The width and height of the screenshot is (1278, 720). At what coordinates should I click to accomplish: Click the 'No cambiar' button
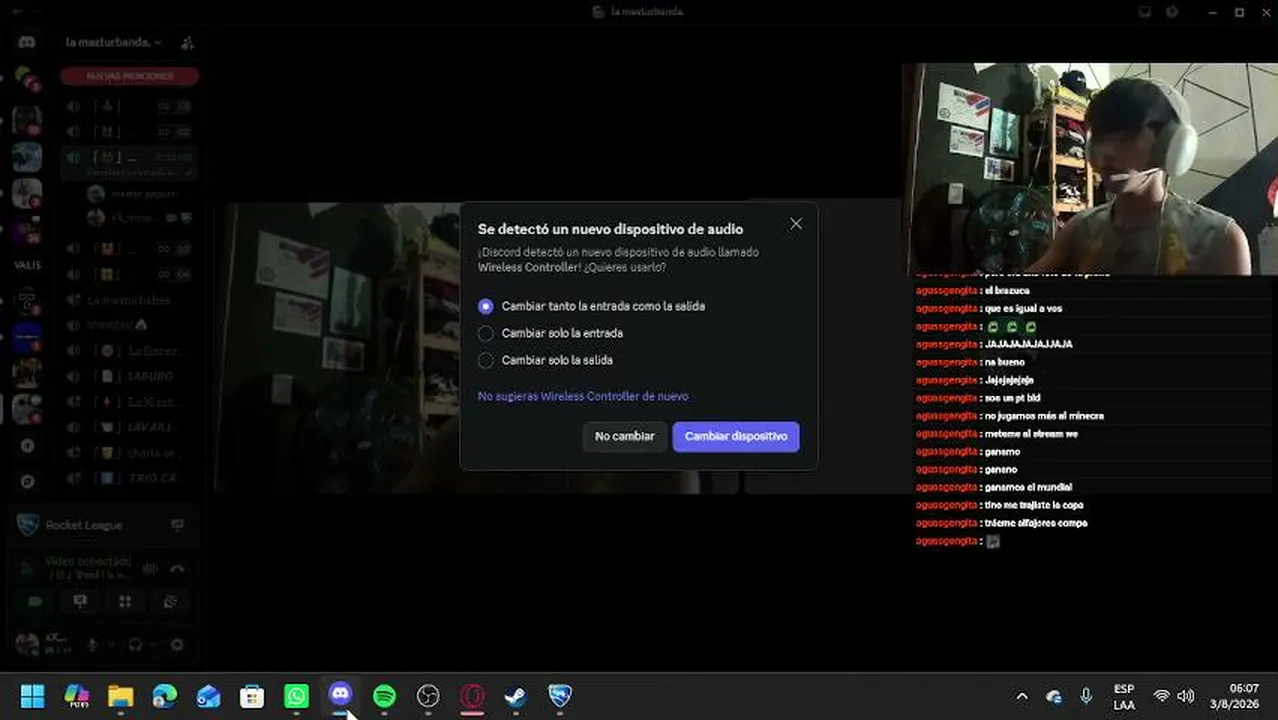tap(625, 436)
